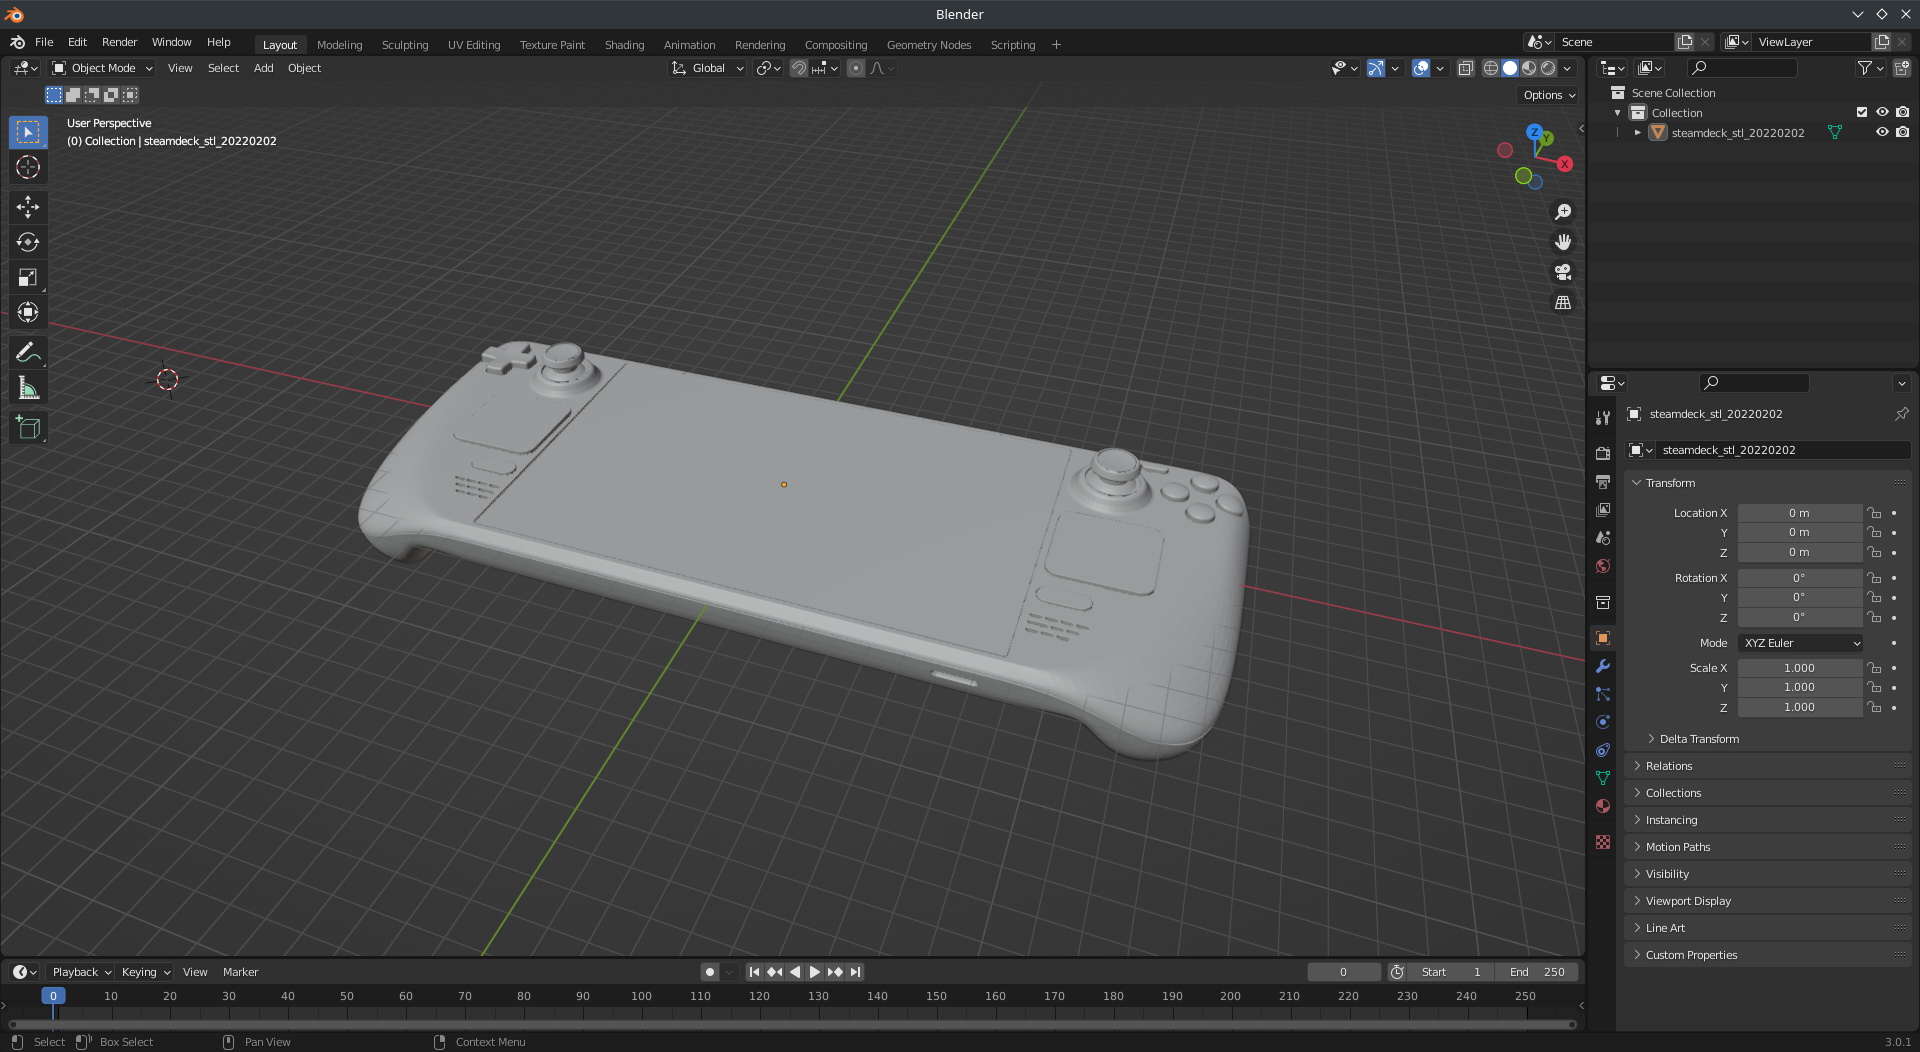Open Global transform orientation dropdown
The height and width of the screenshot is (1052, 1920).
pos(708,68)
